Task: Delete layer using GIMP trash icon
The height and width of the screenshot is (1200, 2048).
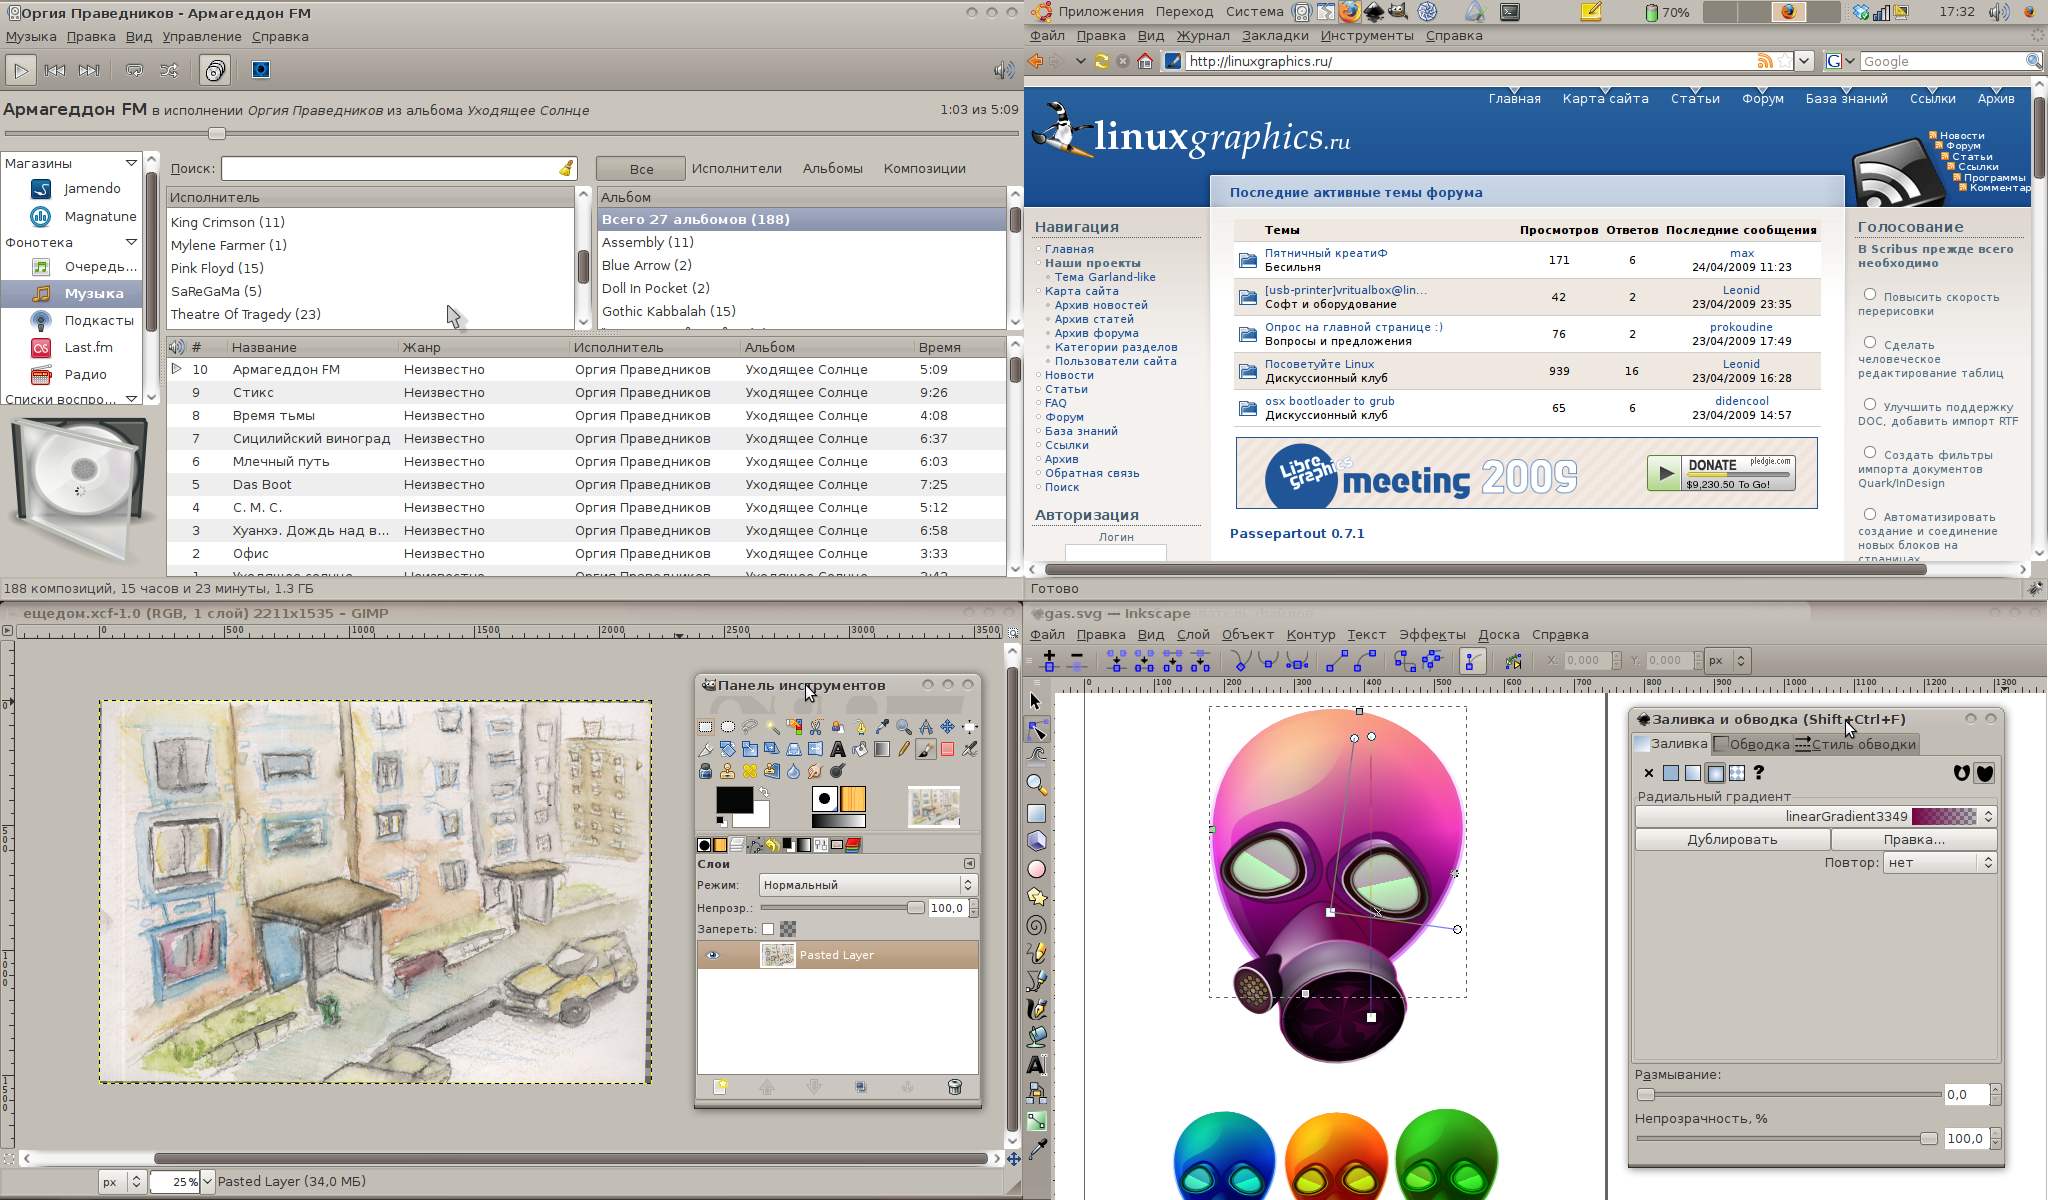Action: [x=954, y=1087]
